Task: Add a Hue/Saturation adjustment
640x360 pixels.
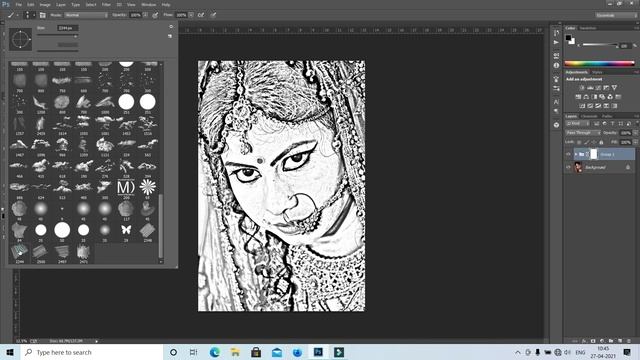Action: click(x=578, y=97)
